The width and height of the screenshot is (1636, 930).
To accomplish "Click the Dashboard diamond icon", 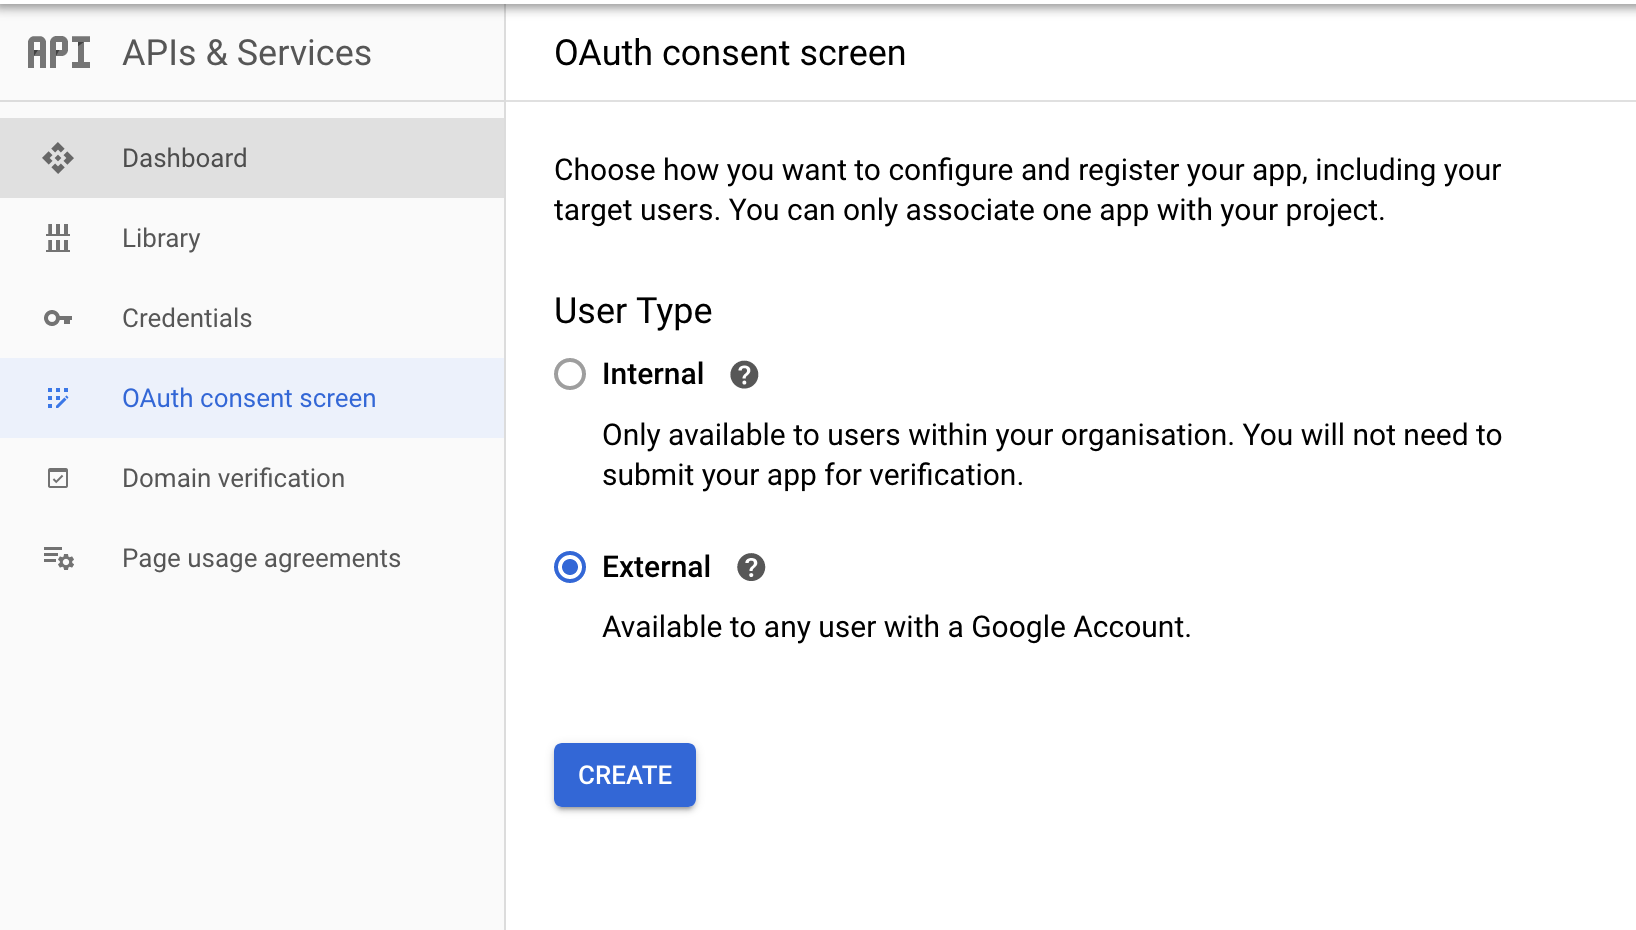I will click(58, 158).
